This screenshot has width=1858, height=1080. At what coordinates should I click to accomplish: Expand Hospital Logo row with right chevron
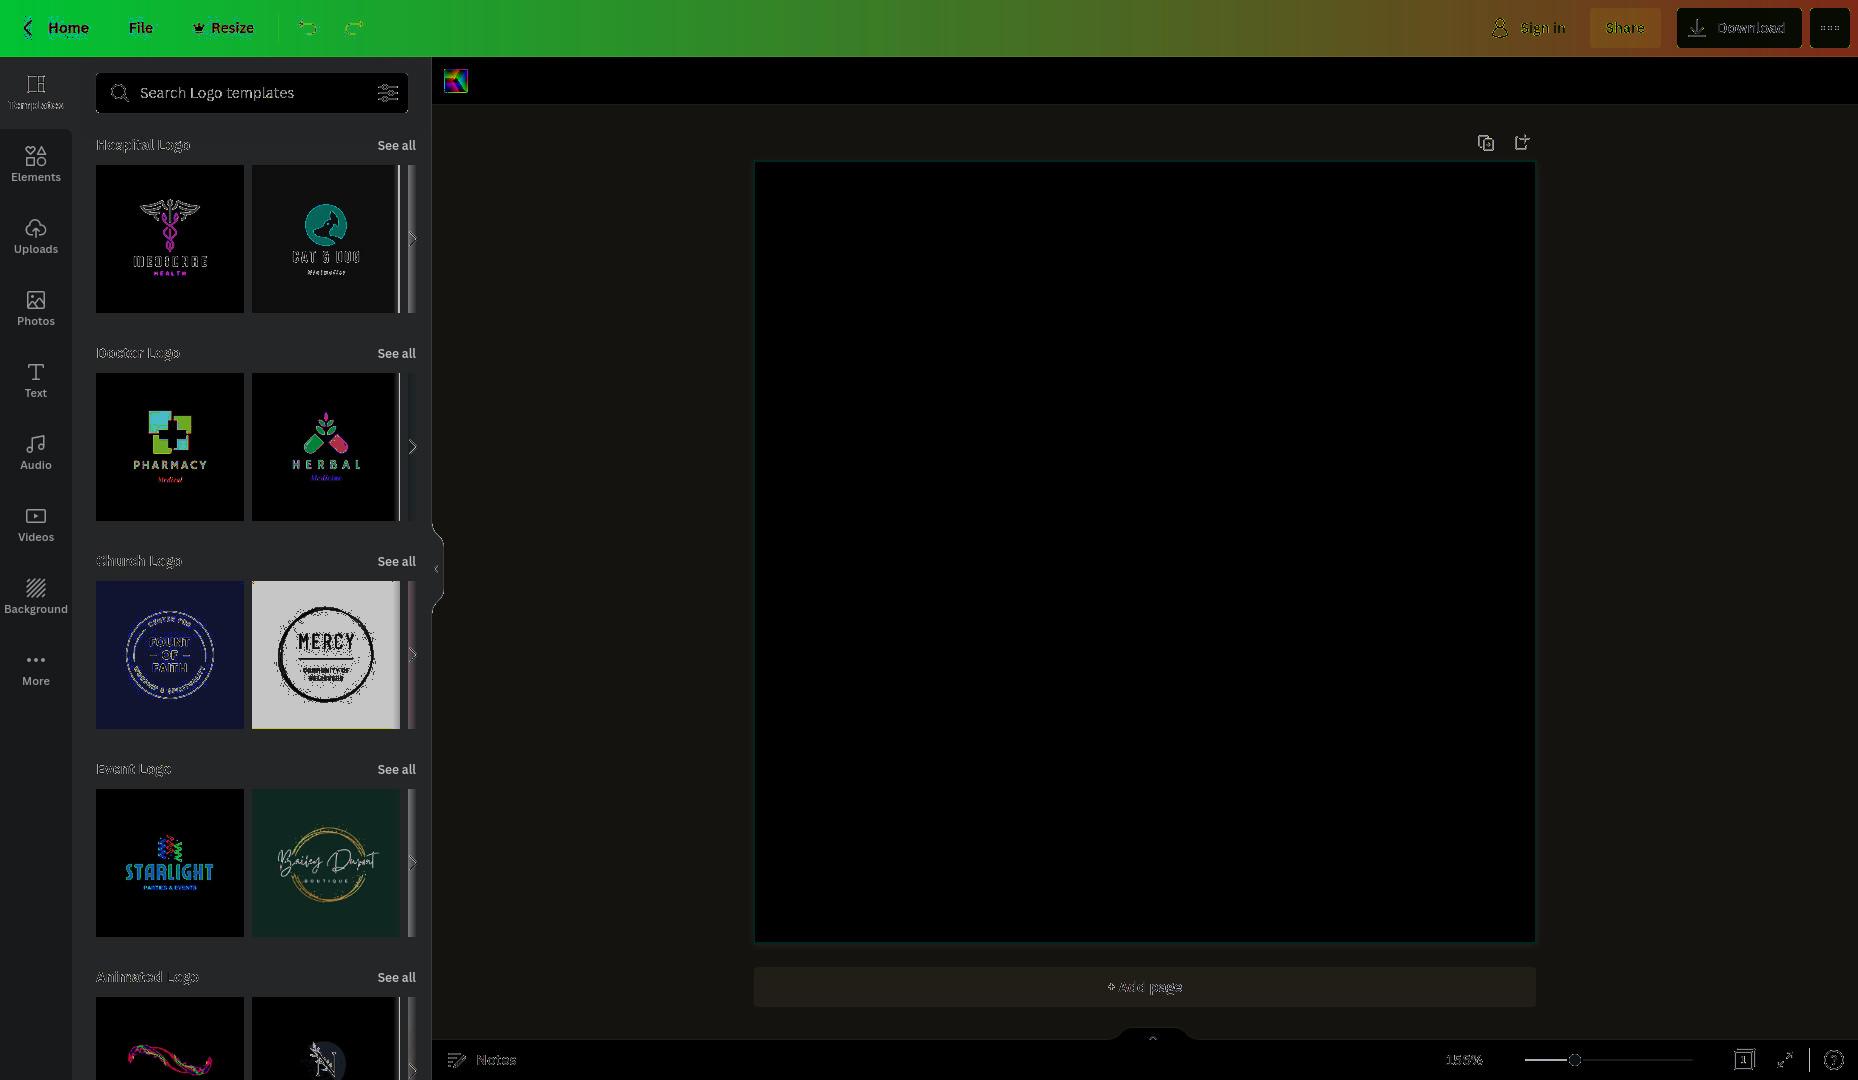click(412, 239)
